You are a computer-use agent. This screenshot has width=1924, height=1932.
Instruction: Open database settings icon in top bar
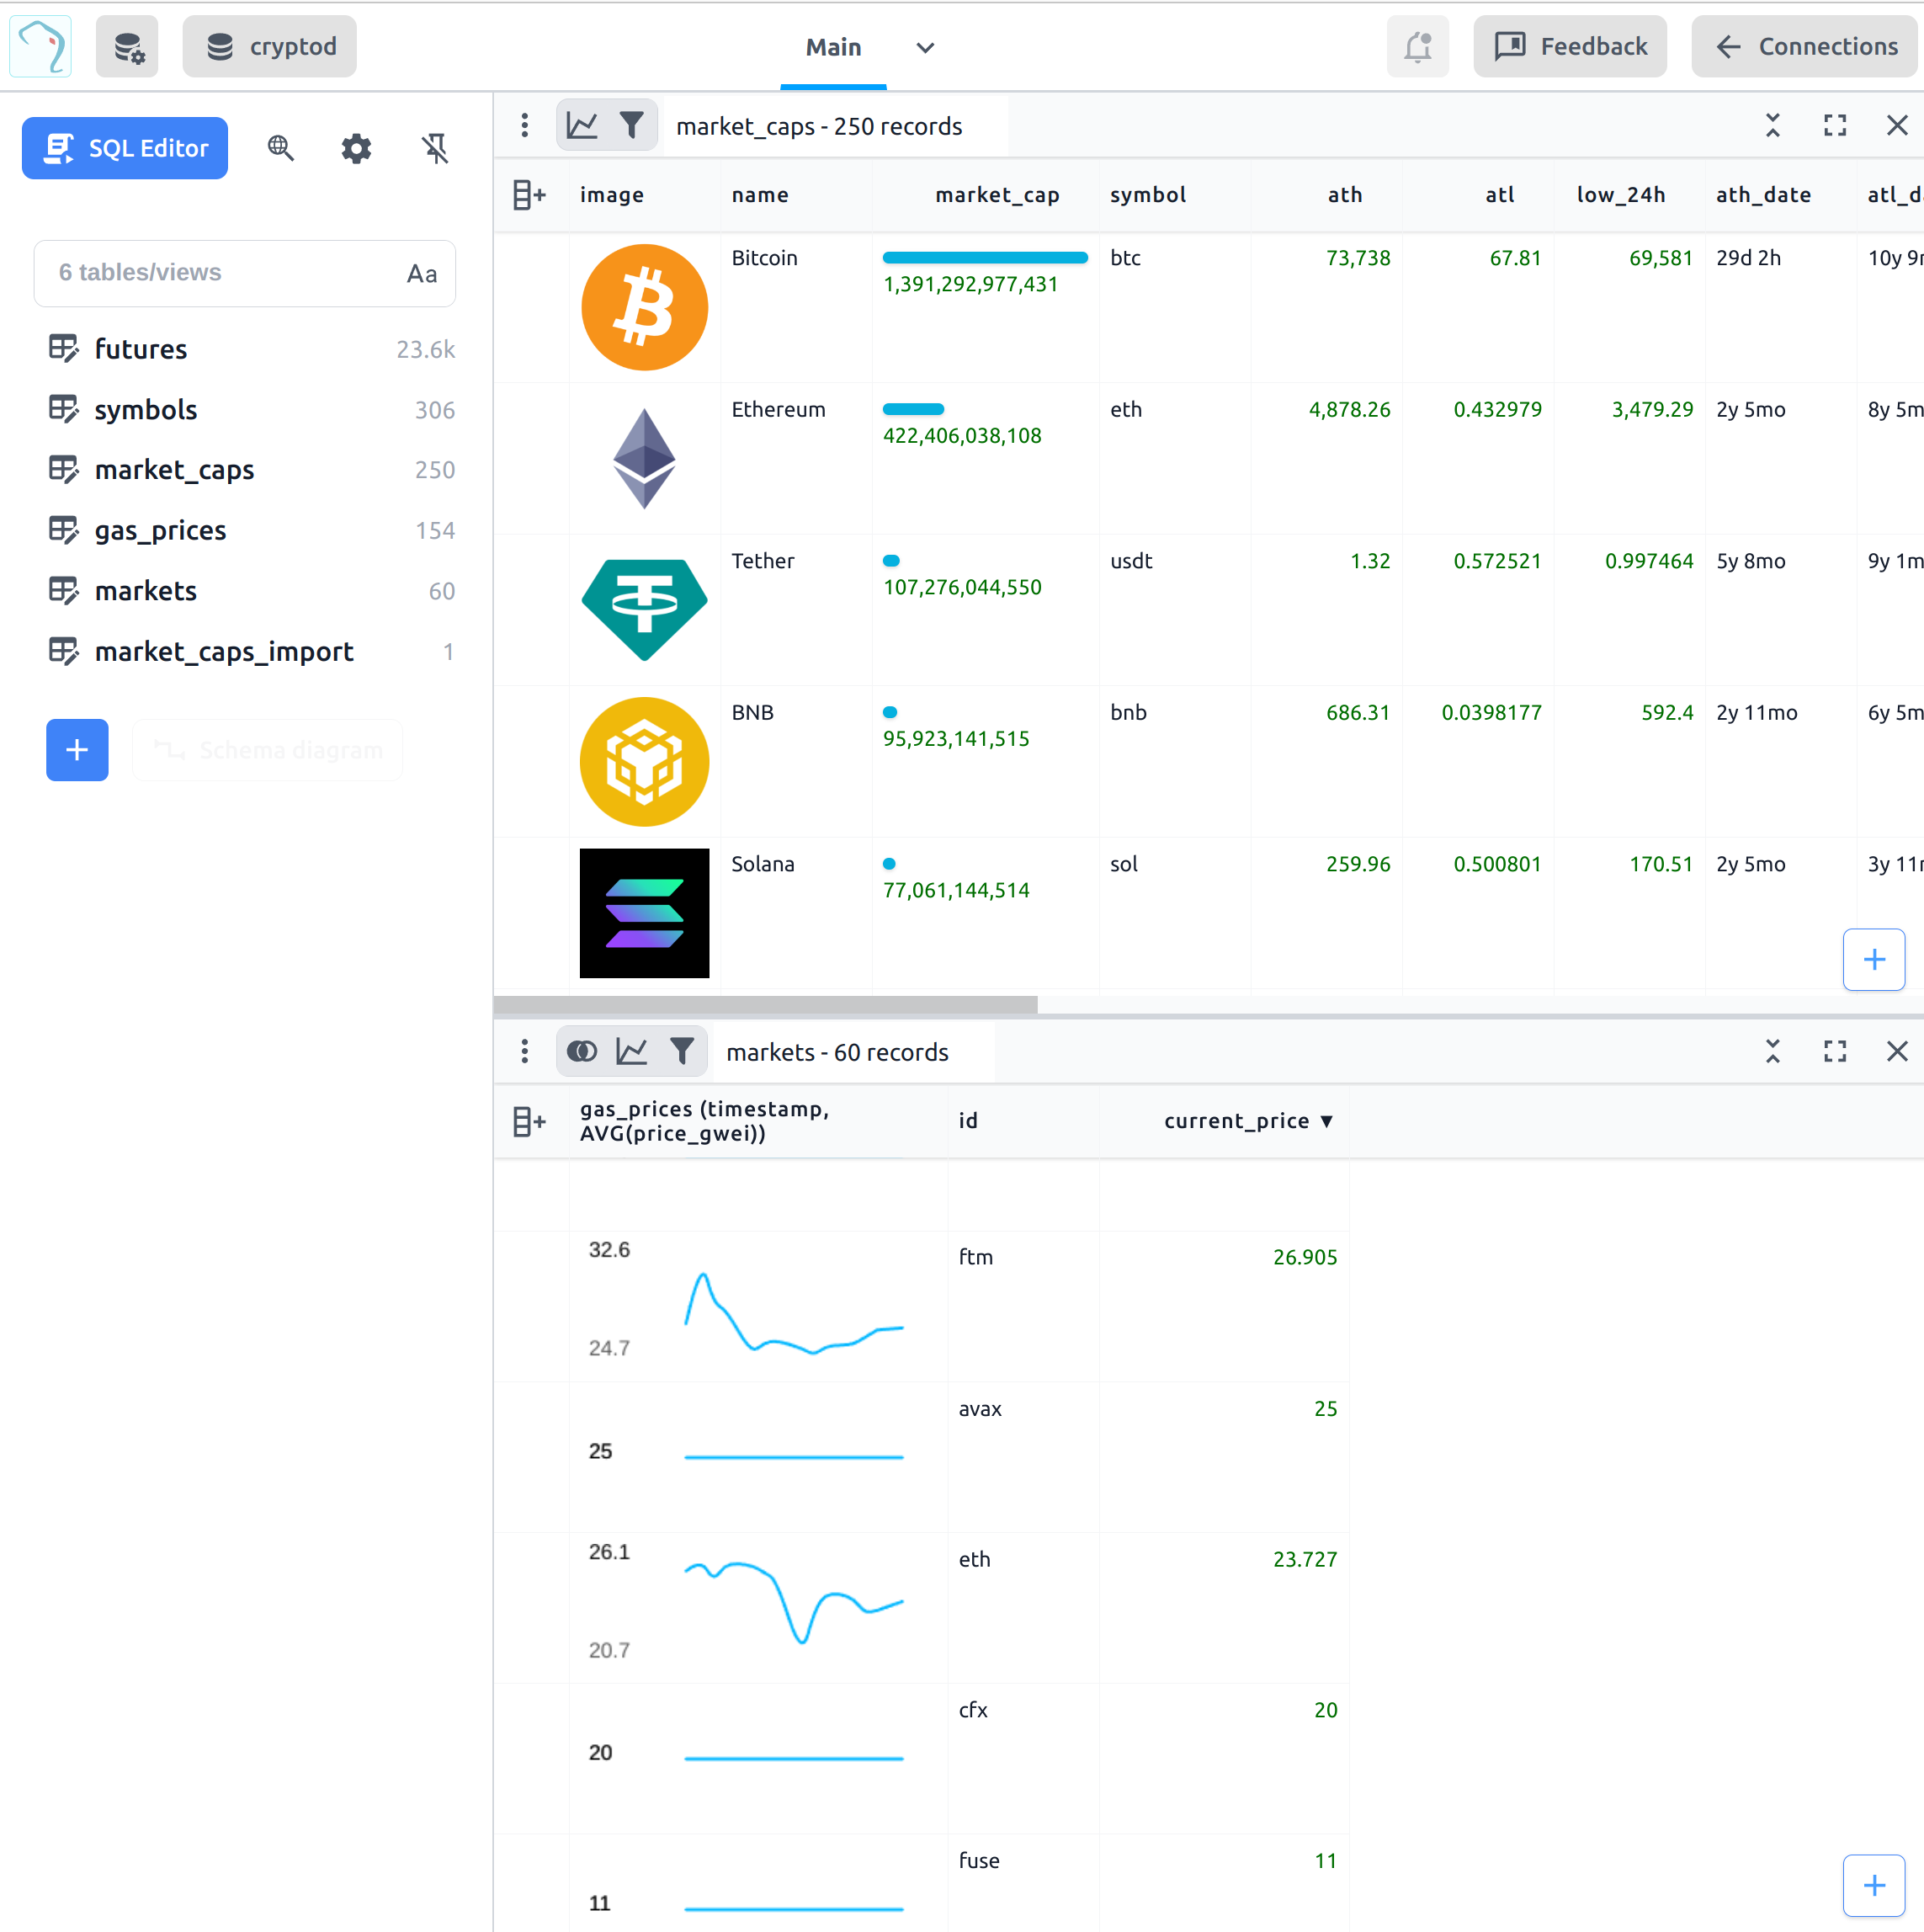127,47
